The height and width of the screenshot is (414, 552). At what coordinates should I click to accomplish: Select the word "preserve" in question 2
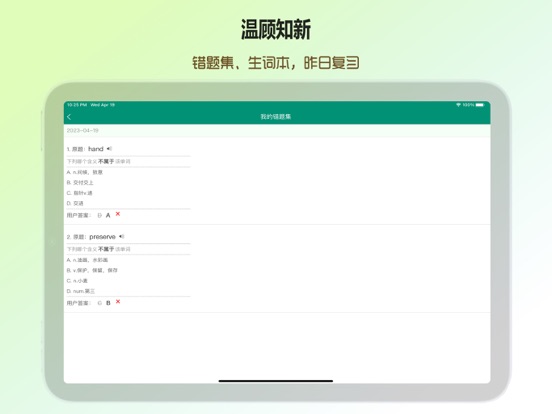pyautogui.click(x=102, y=237)
